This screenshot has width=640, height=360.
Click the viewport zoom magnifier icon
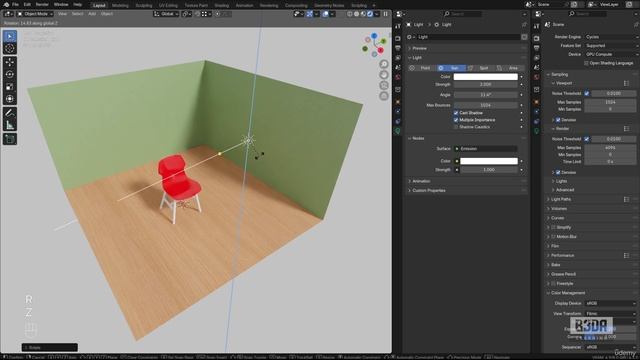384,64
